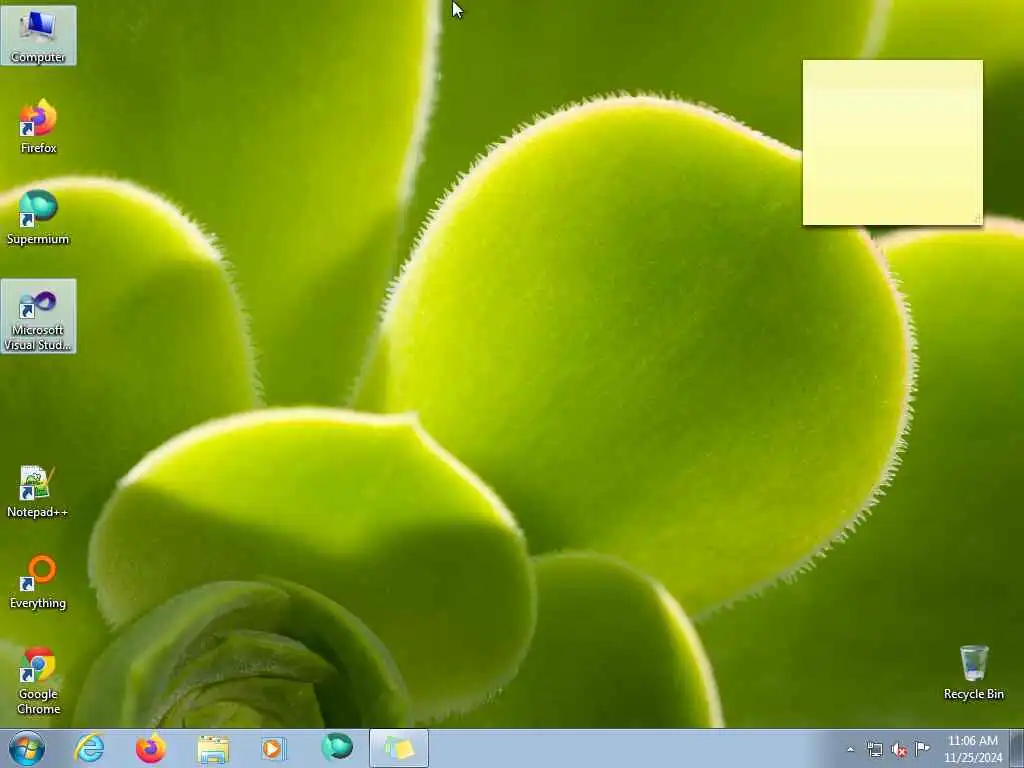The height and width of the screenshot is (768, 1024).
Task: Activate the Sticky Notes taskbar button
Action: (399, 748)
